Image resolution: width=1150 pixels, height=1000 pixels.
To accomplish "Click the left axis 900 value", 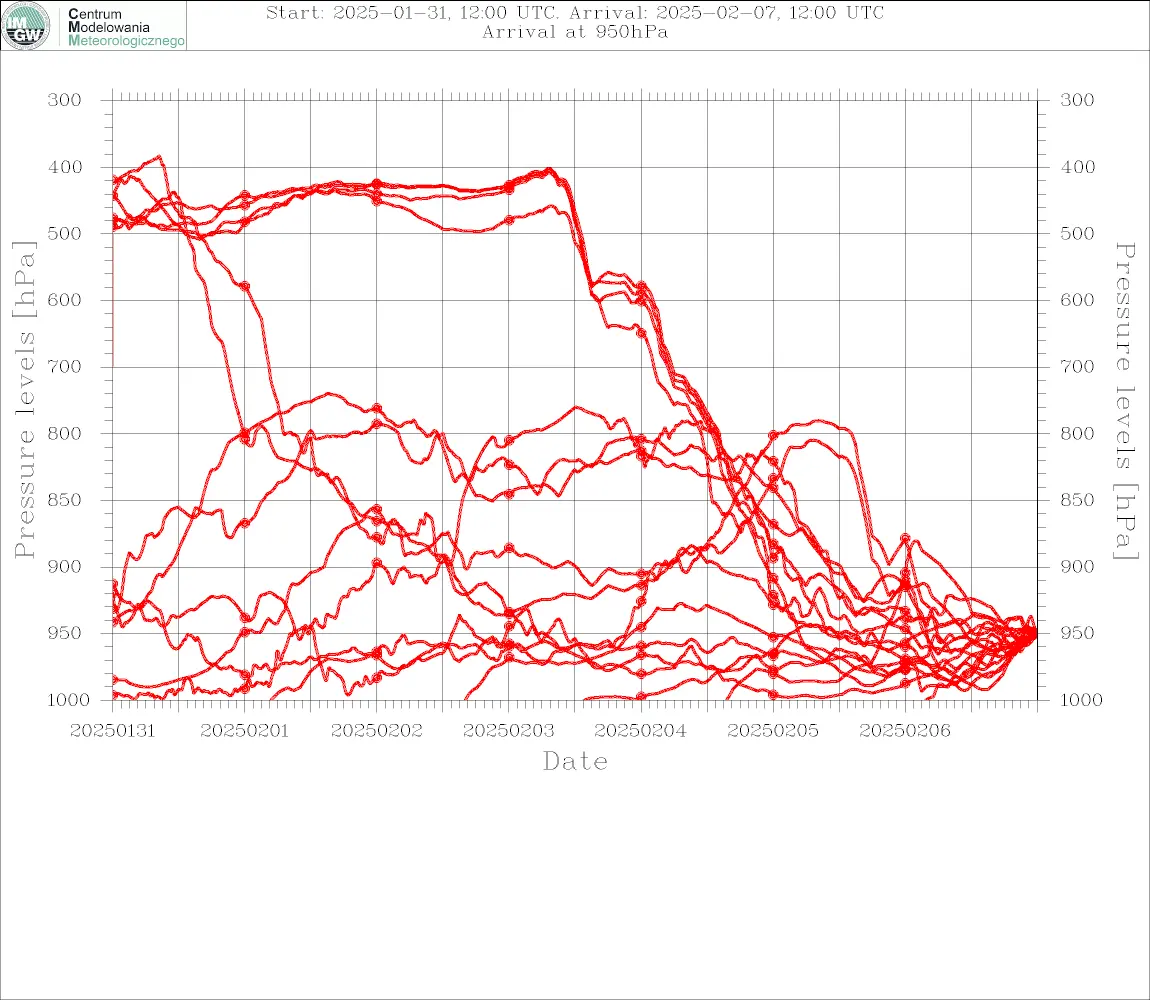I will 65,566.
